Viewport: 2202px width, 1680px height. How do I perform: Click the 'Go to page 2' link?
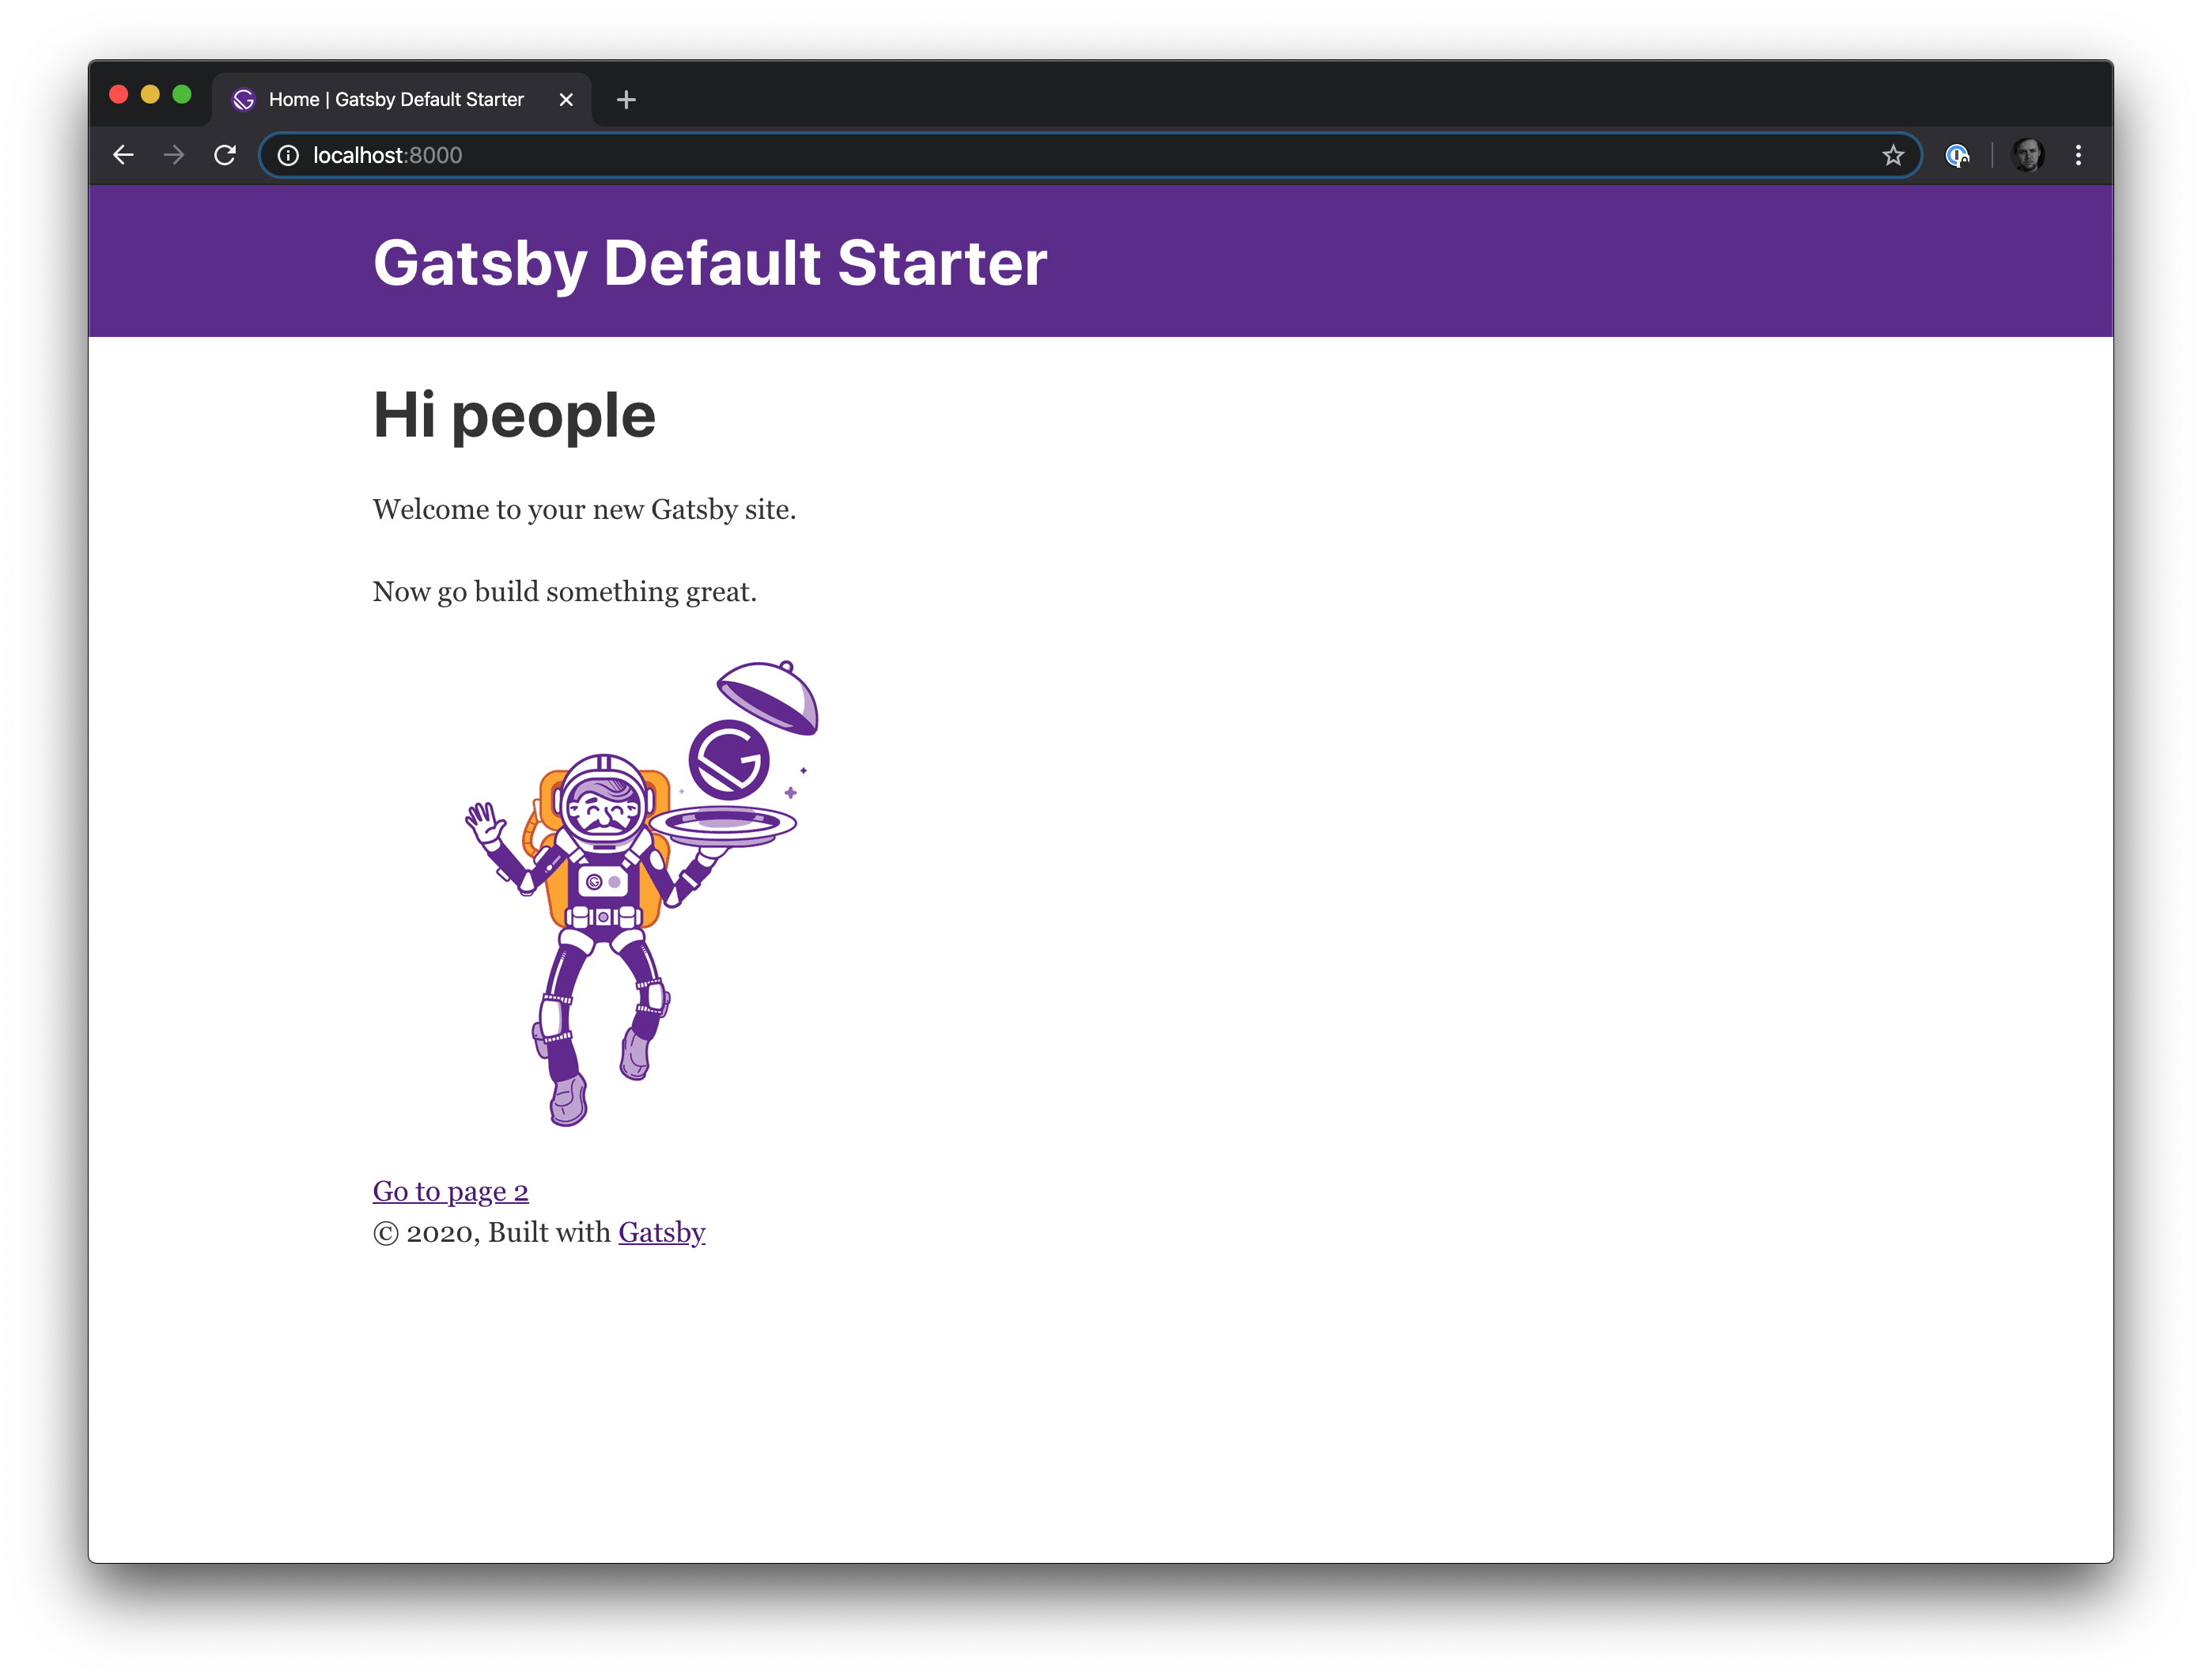coord(448,1190)
